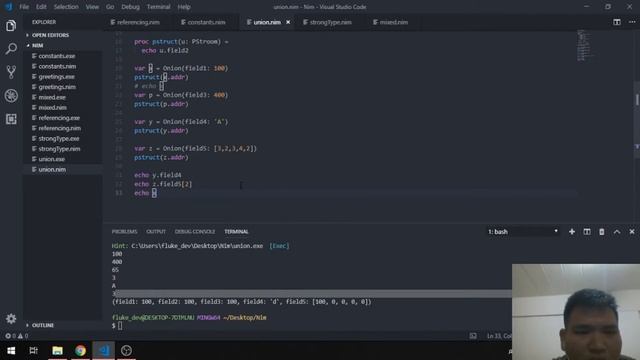
Task: Click errors and warnings status indicator
Action: [17, 336]
